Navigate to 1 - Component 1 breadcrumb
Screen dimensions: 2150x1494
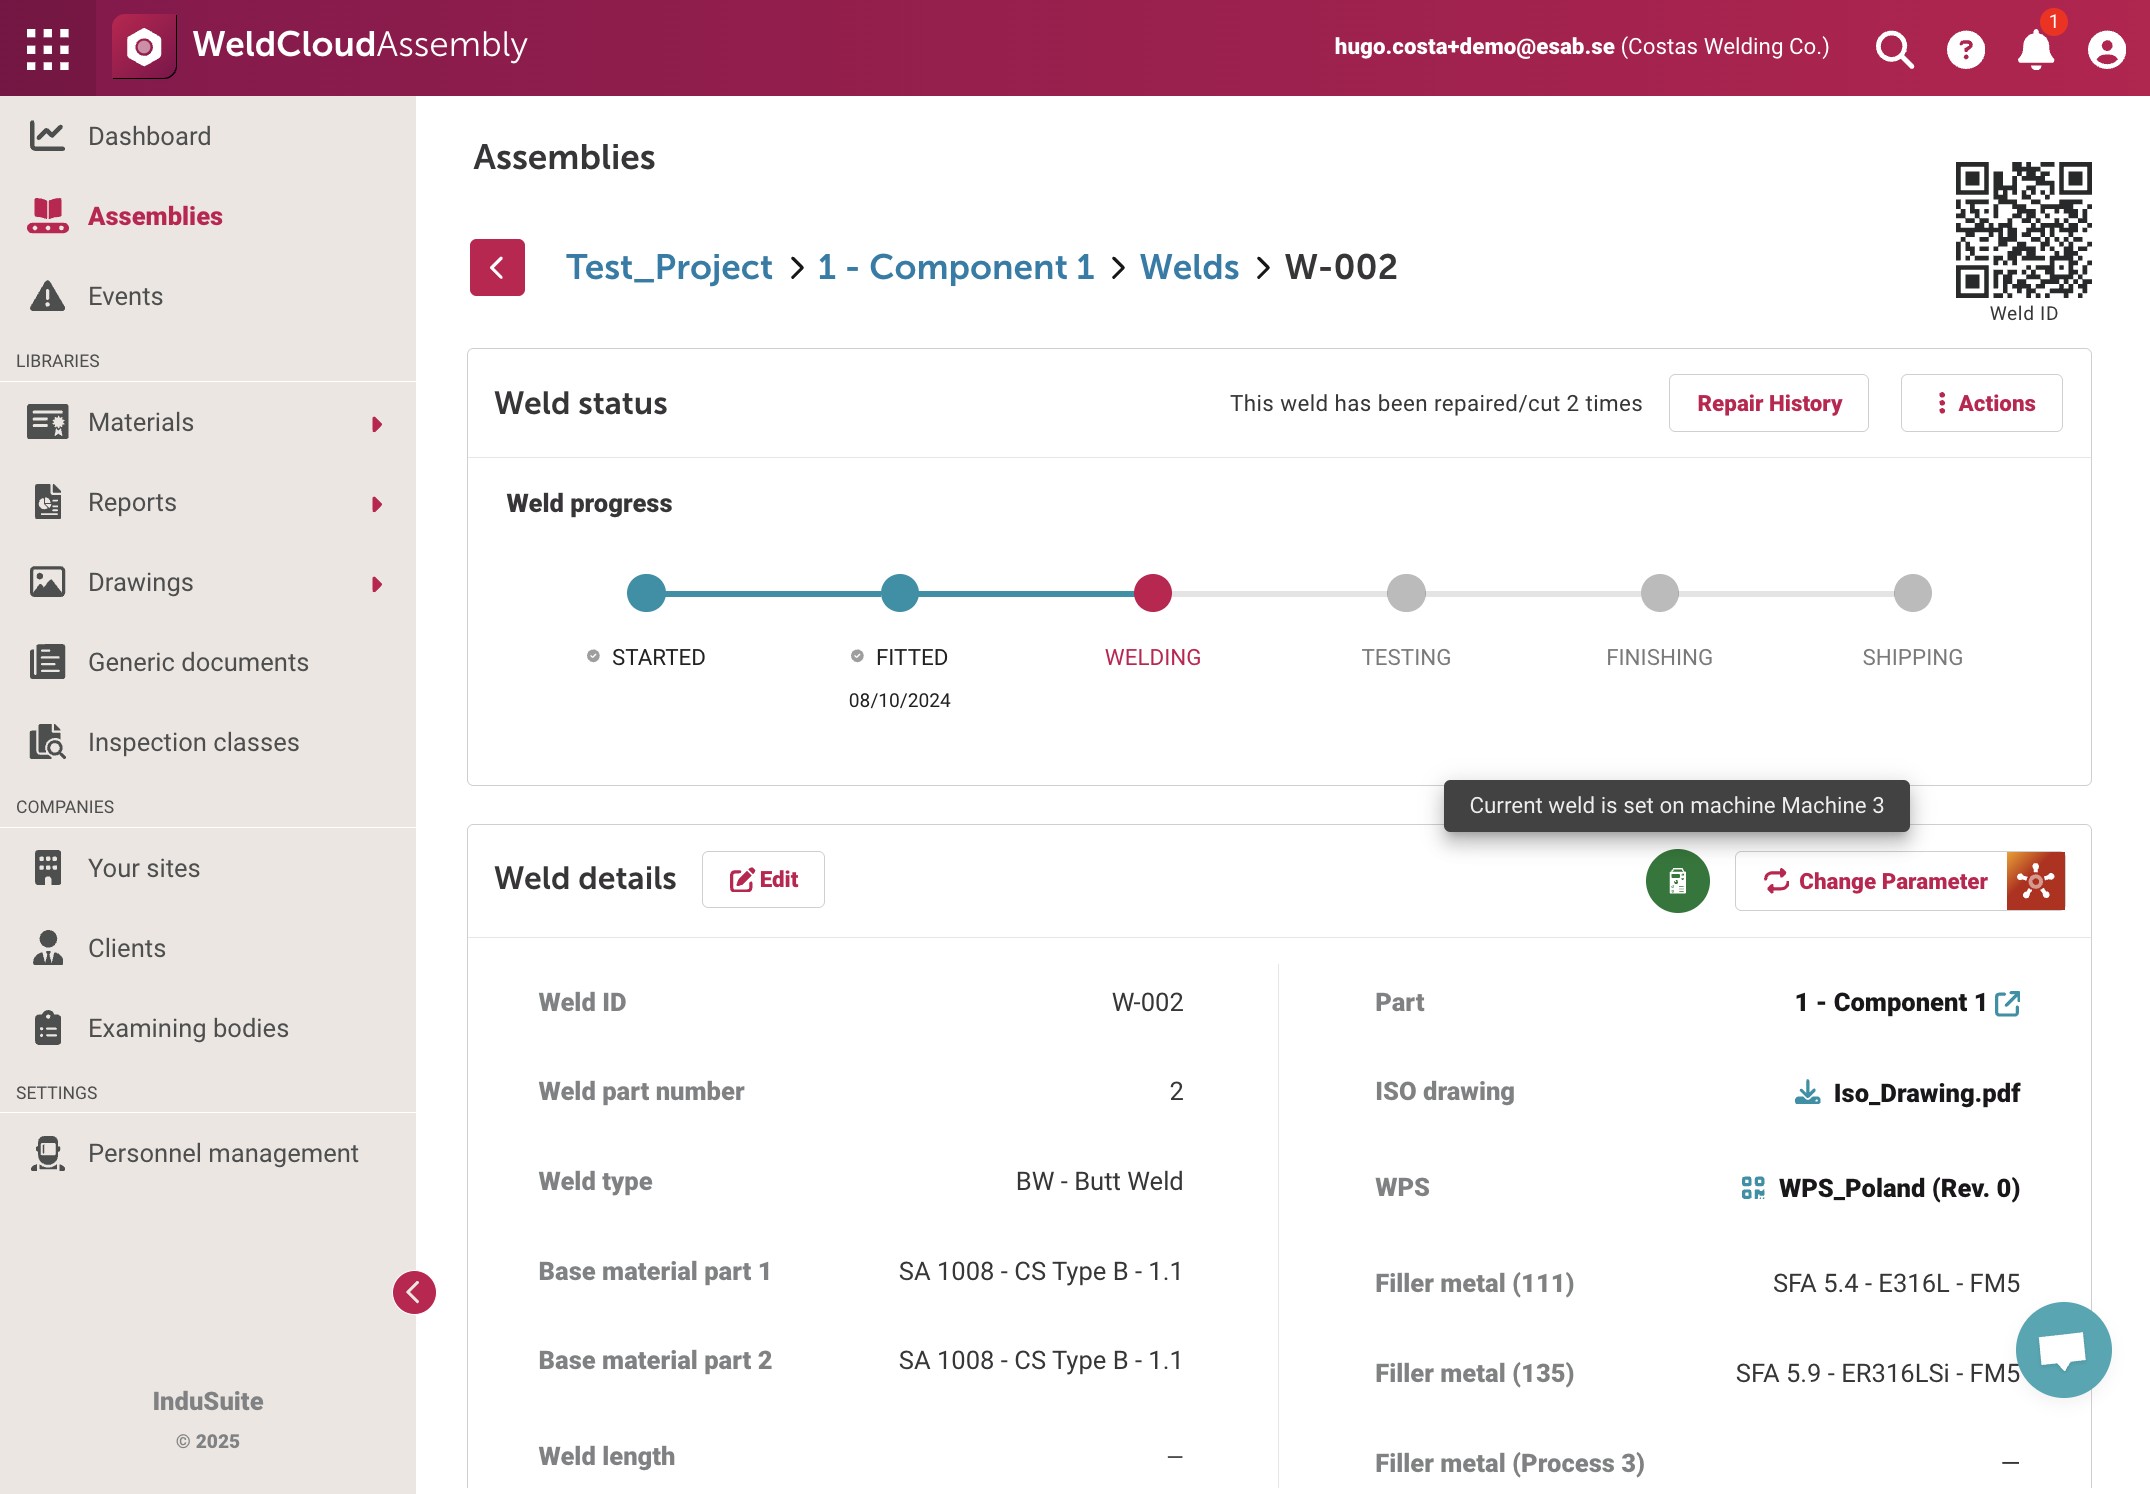tap(955, 267)
